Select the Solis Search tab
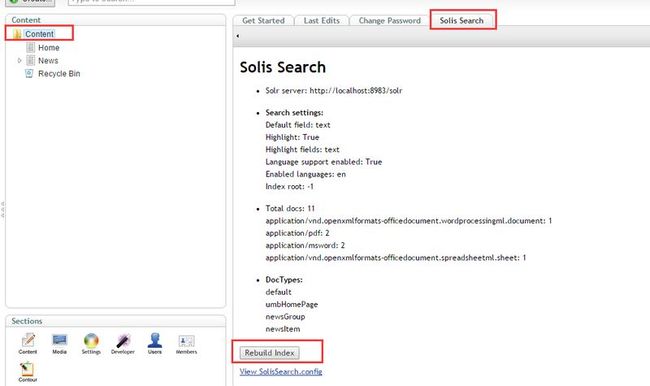 point(463,20)
